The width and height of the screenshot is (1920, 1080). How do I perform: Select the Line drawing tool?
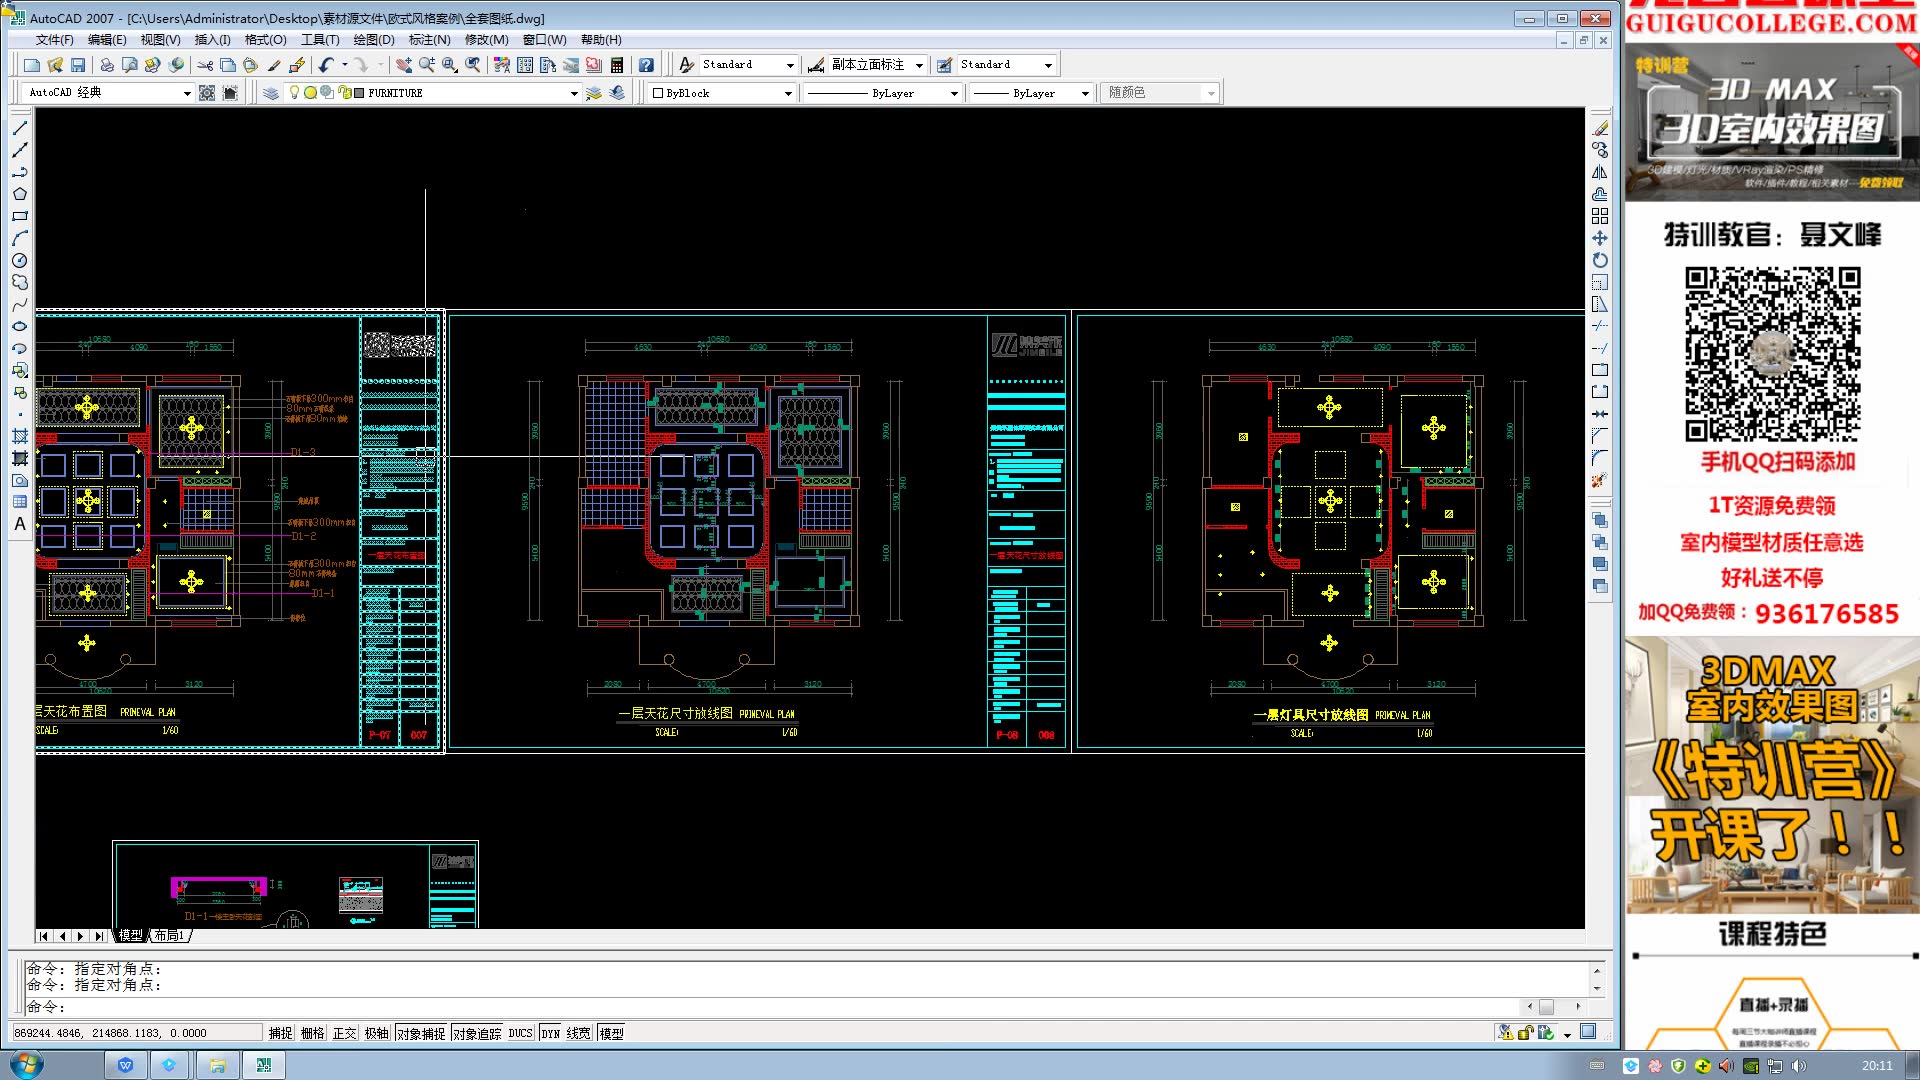coord(19,128)
